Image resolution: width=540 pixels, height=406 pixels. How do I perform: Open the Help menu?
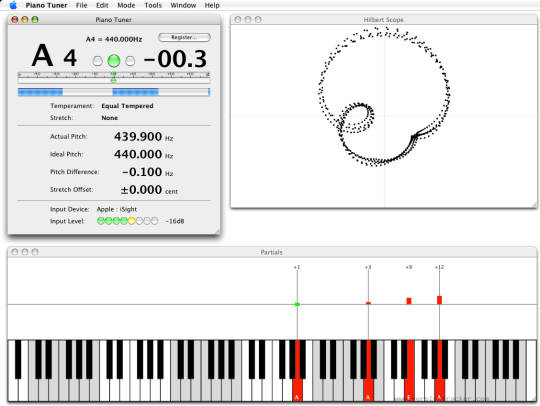212,6
